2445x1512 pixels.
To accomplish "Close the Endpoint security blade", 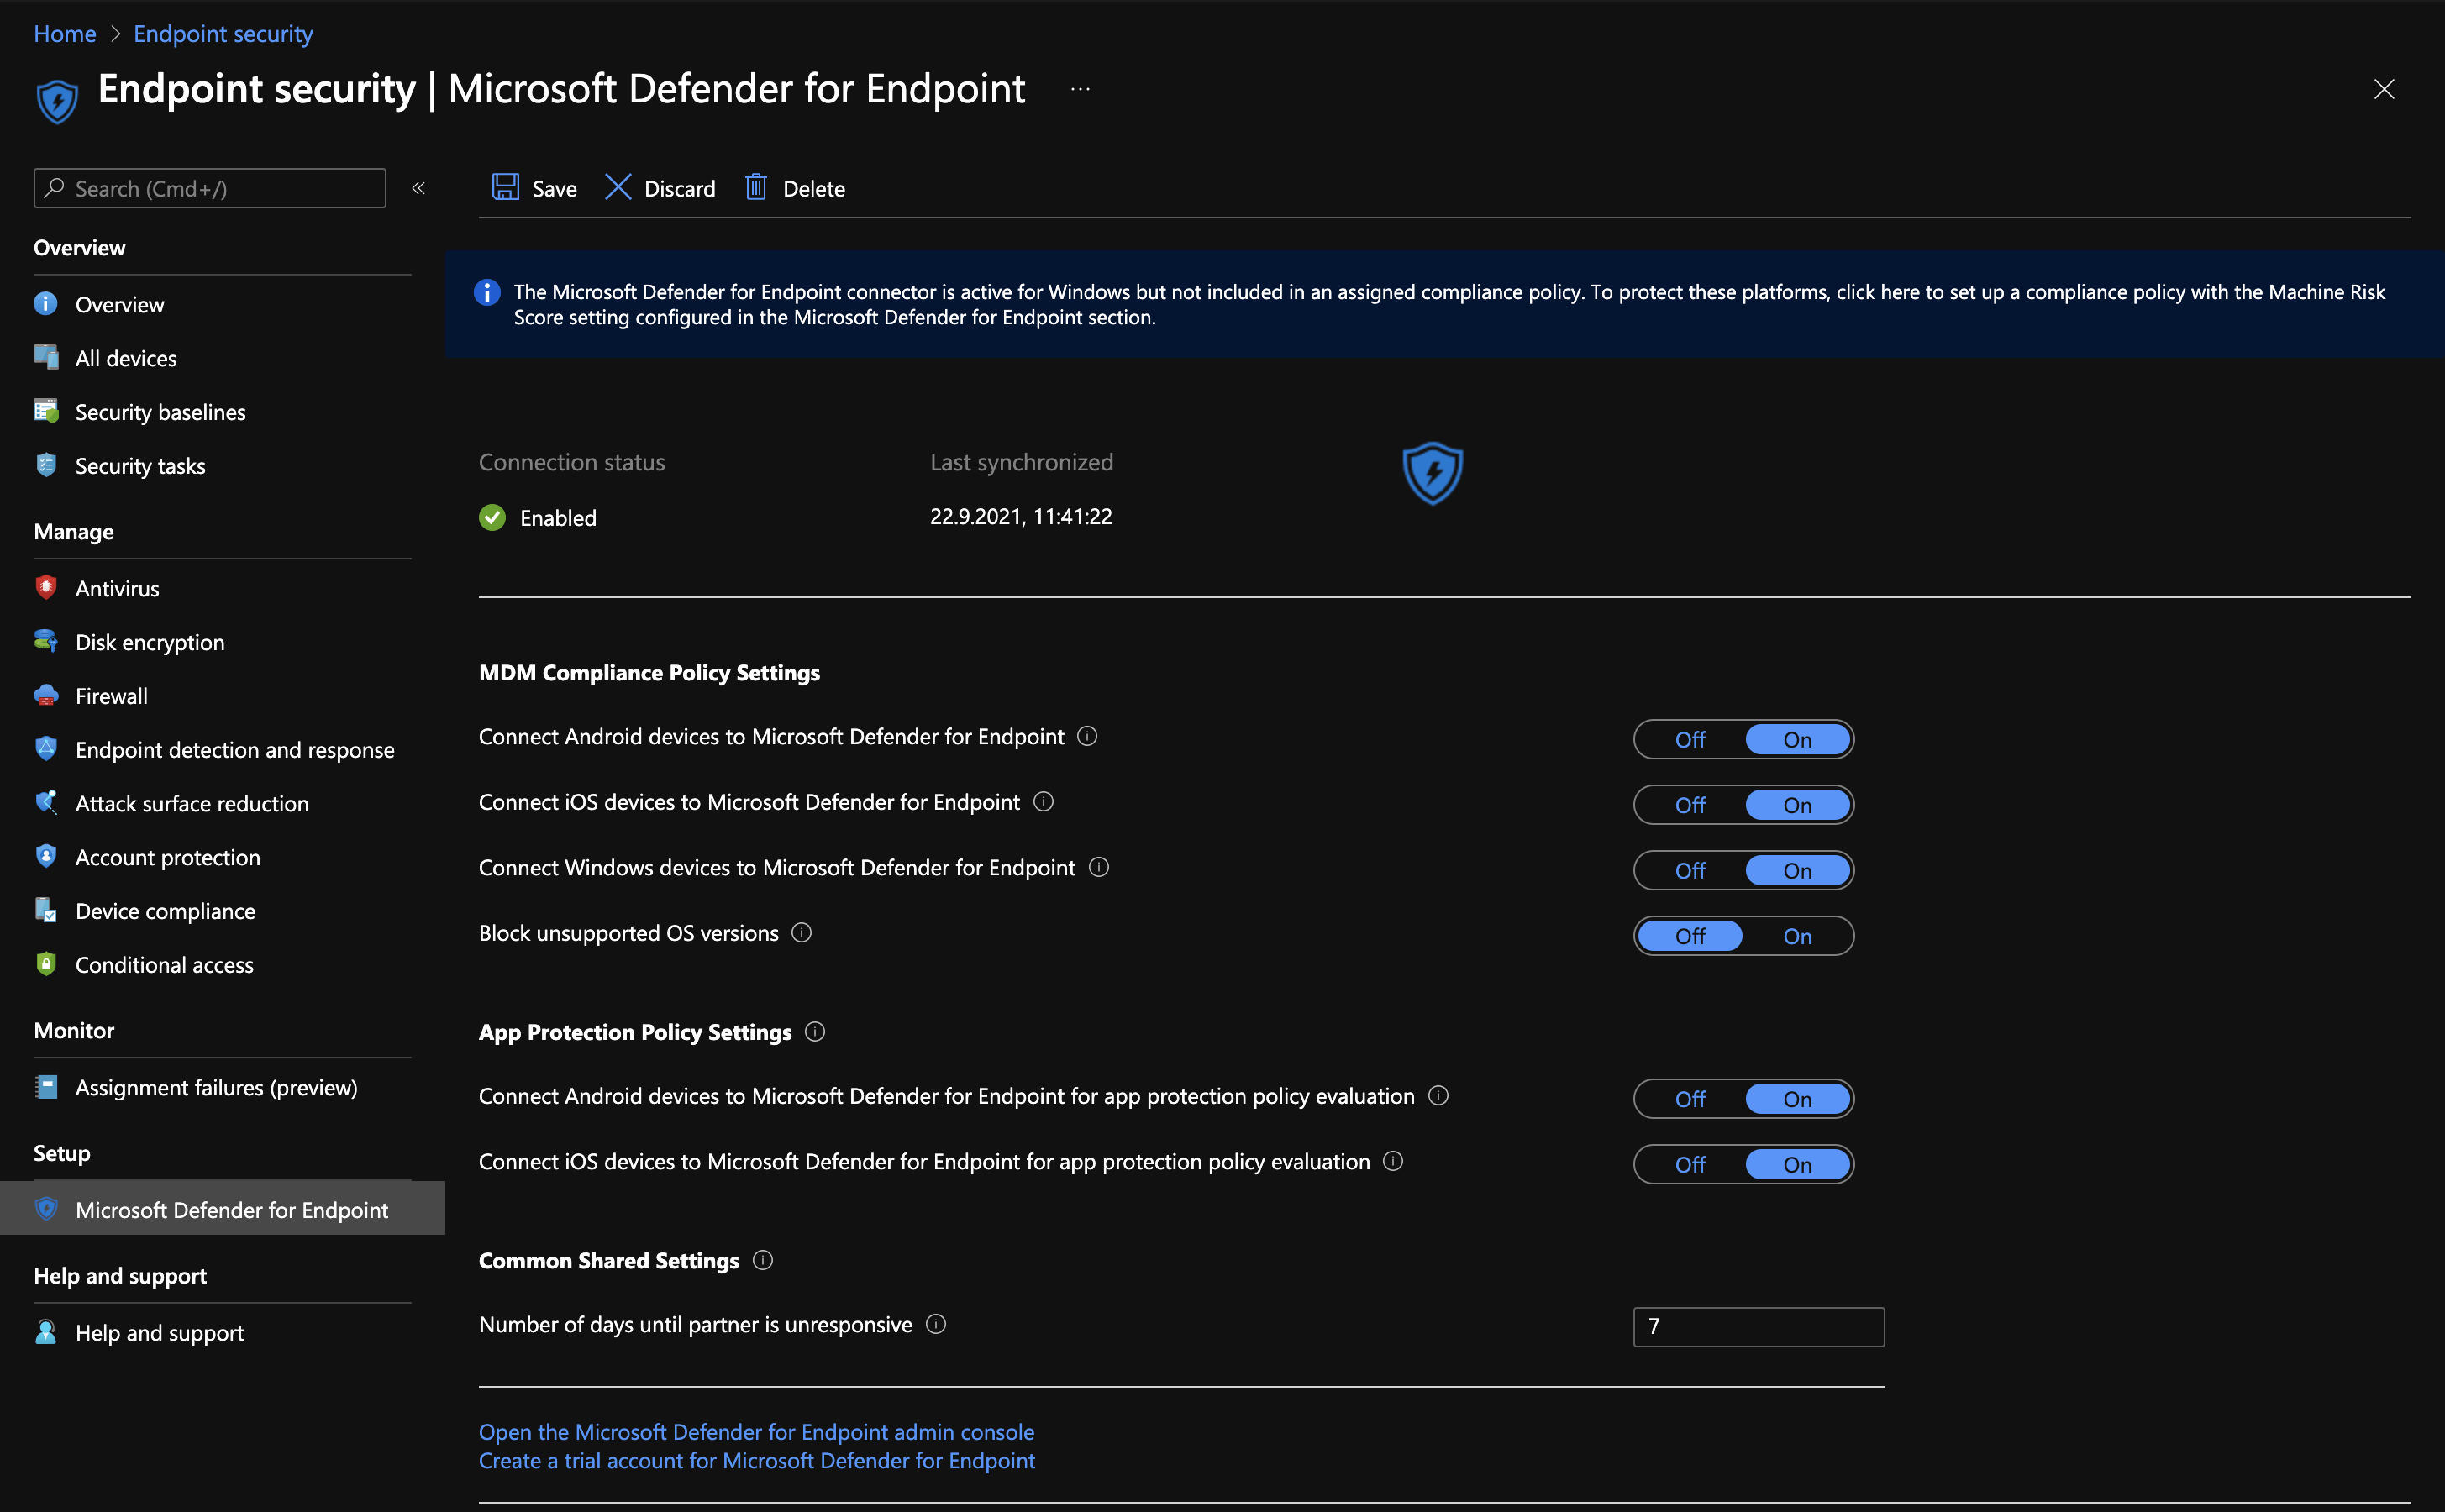I will click(2384, 89).
